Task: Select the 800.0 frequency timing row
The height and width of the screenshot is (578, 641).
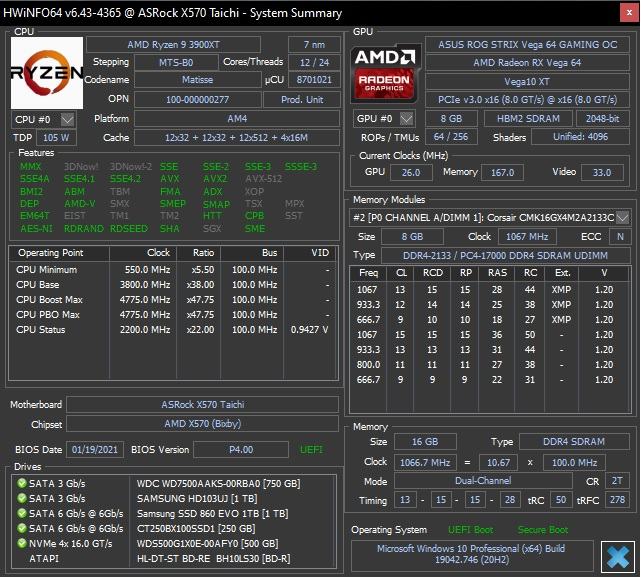Action: (x=489, y=365)
